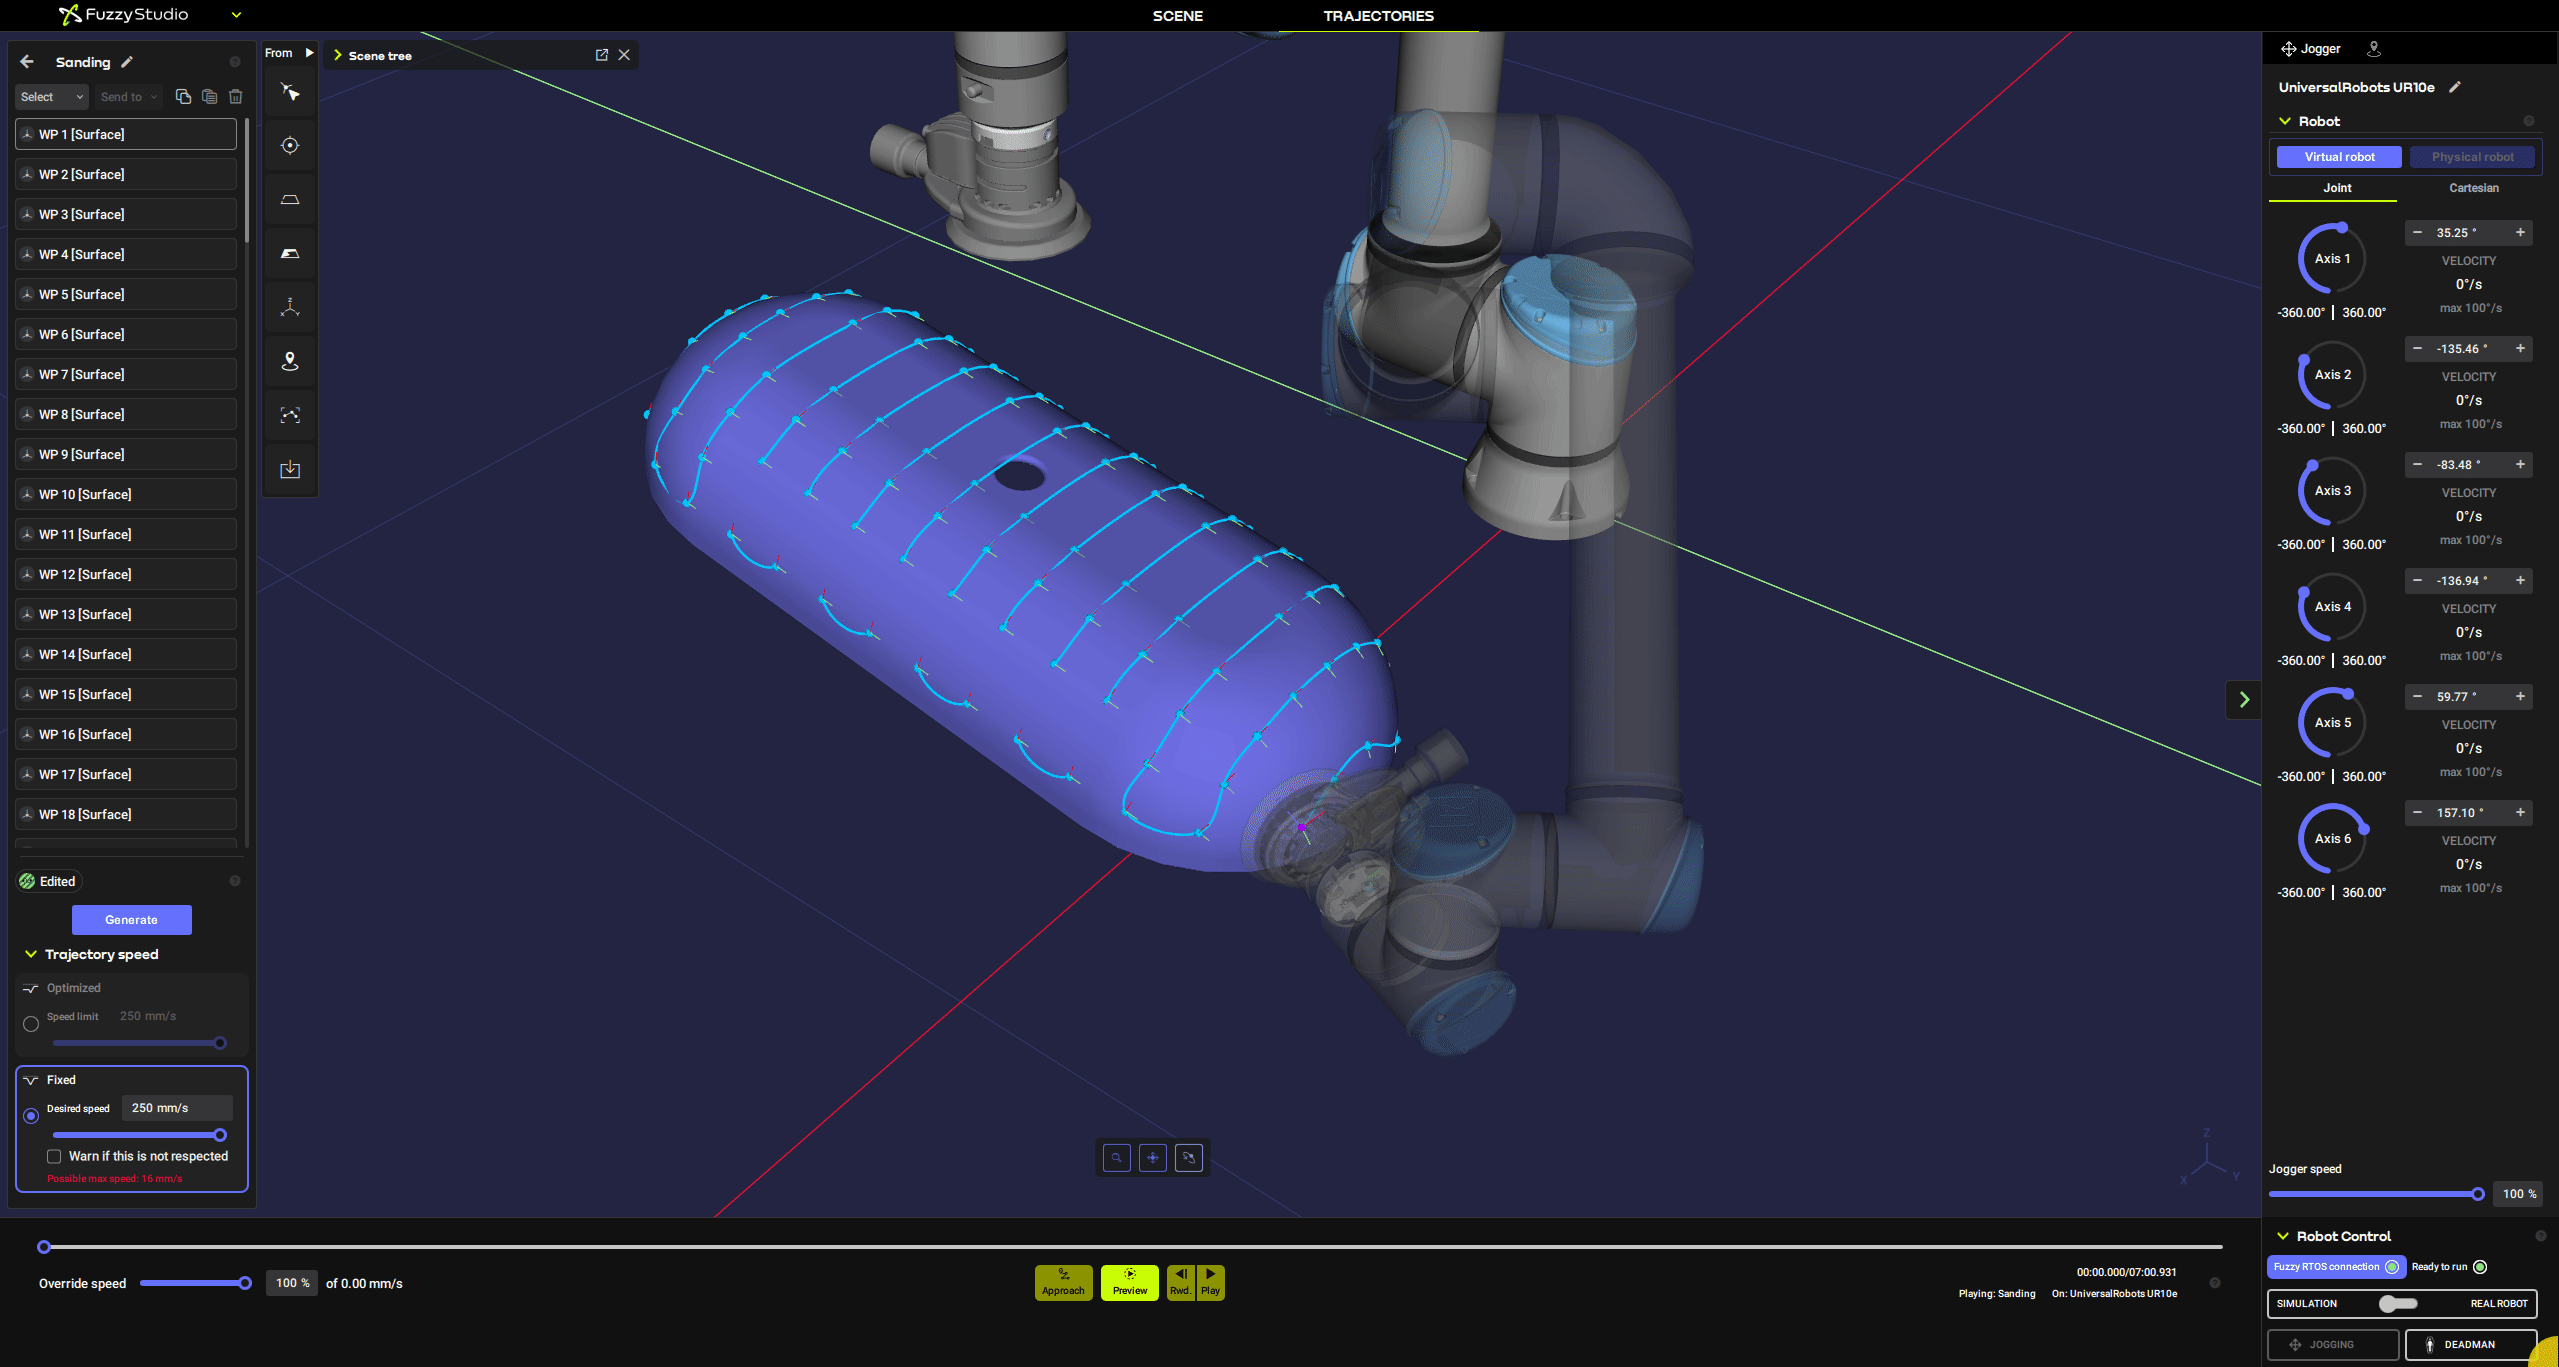
Task: Select the filled surface plane tool
Action: (290, 254)
